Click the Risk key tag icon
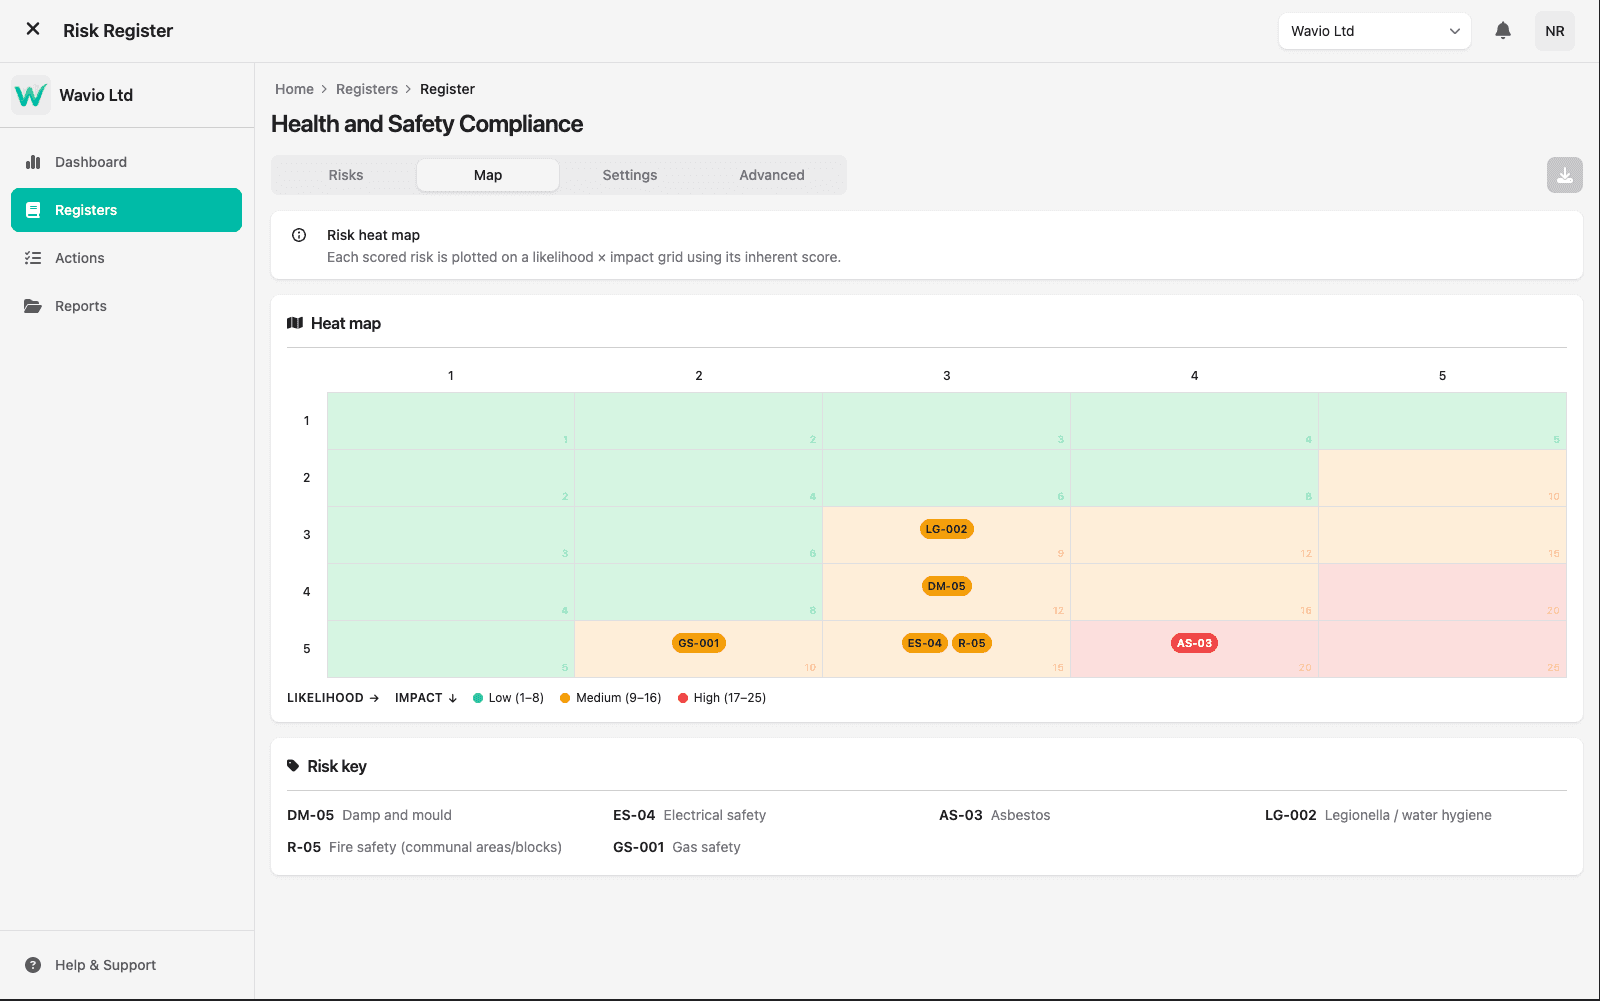The image size is (1600, 1001). point(293,766)
